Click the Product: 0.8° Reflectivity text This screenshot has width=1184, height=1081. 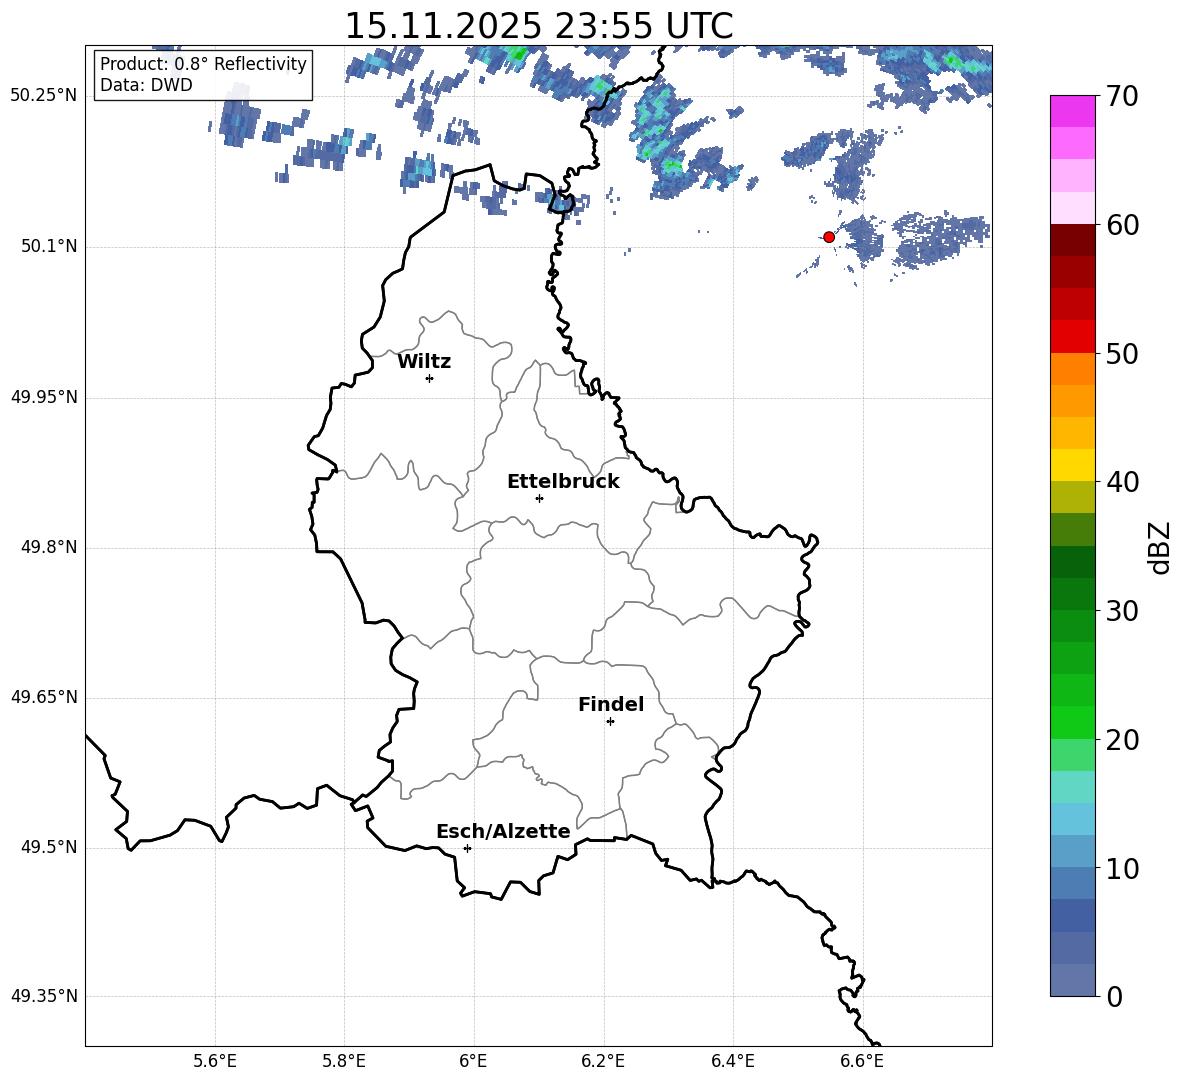tap(203, 64)
